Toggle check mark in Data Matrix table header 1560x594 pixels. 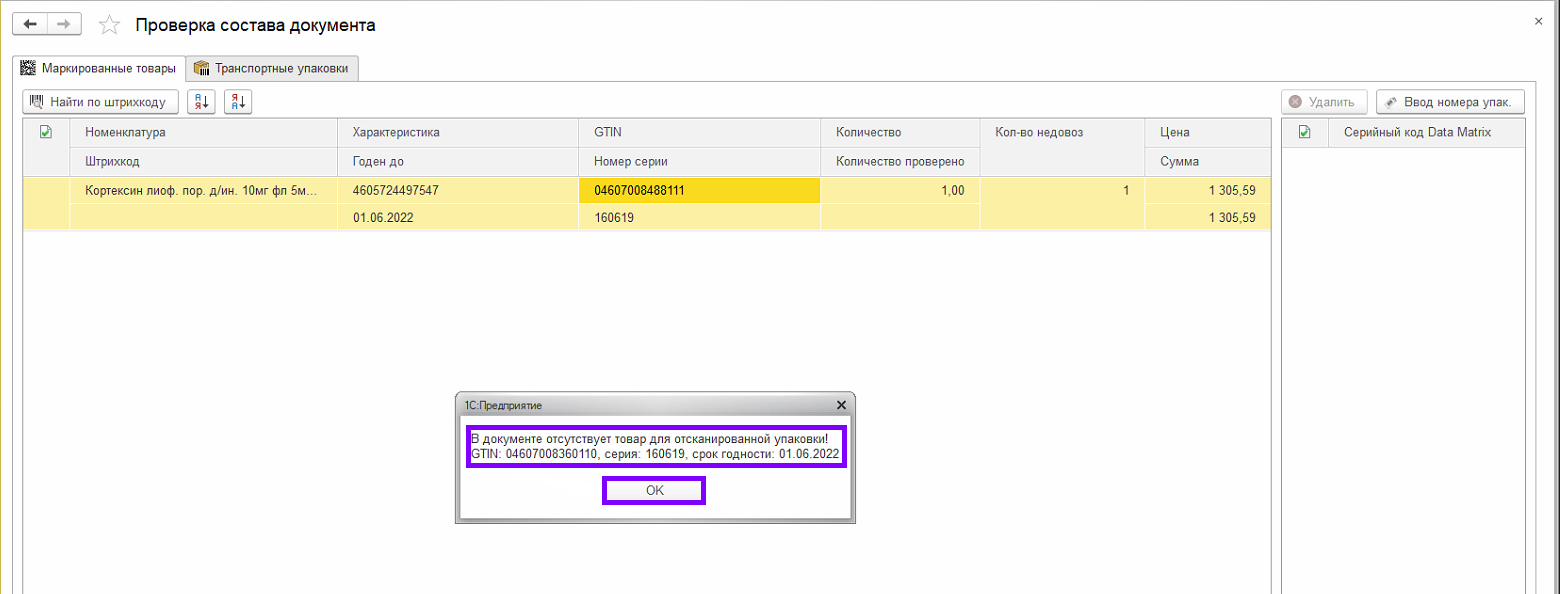[1304, 132]
